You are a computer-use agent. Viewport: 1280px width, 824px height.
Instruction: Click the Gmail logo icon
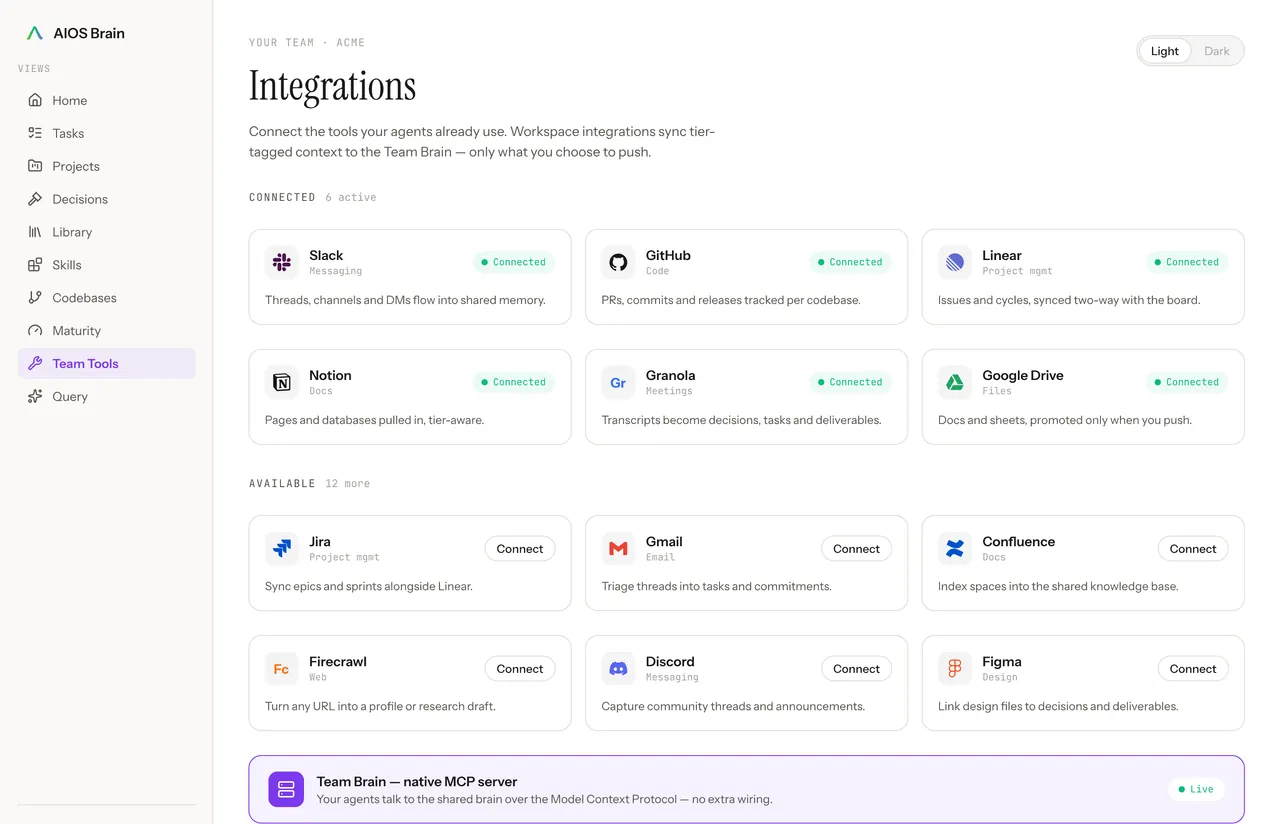coord(618,548)
